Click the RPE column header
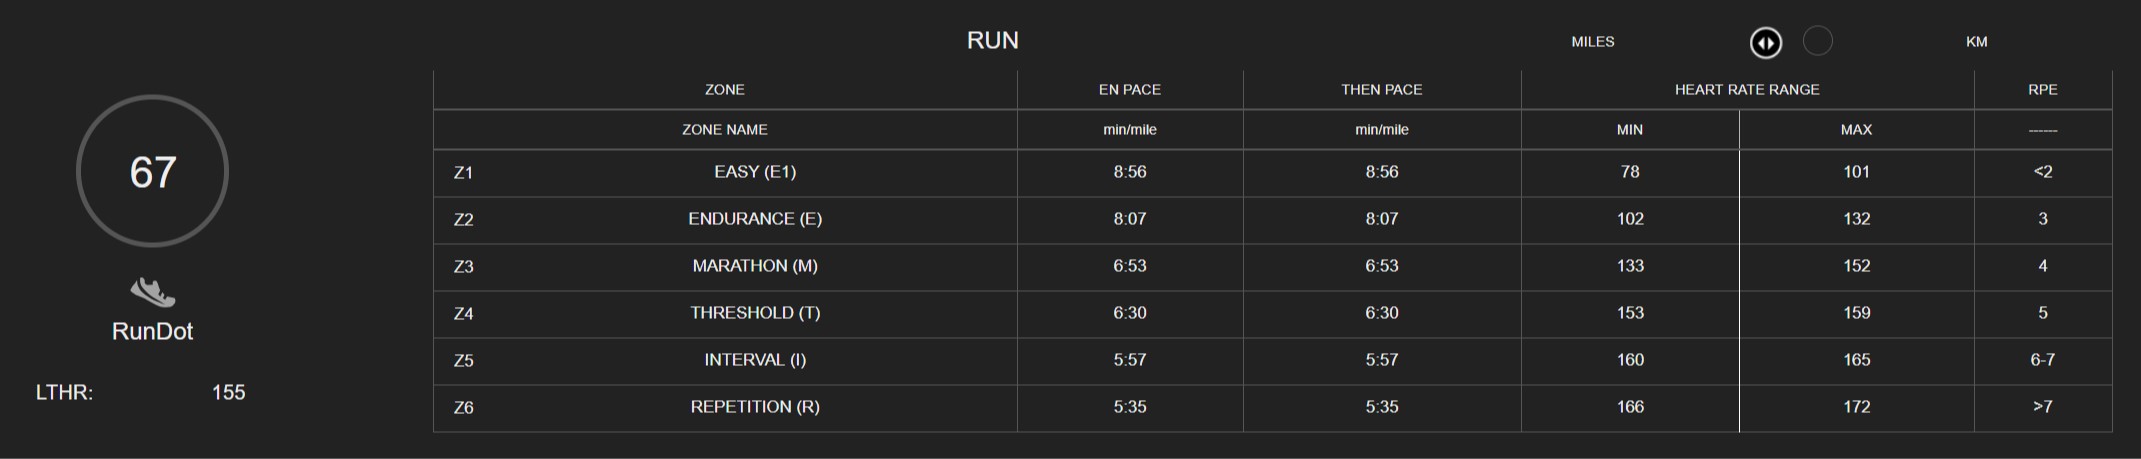The height and width of the screenshot is (459, 2141). click(2042, 90)
